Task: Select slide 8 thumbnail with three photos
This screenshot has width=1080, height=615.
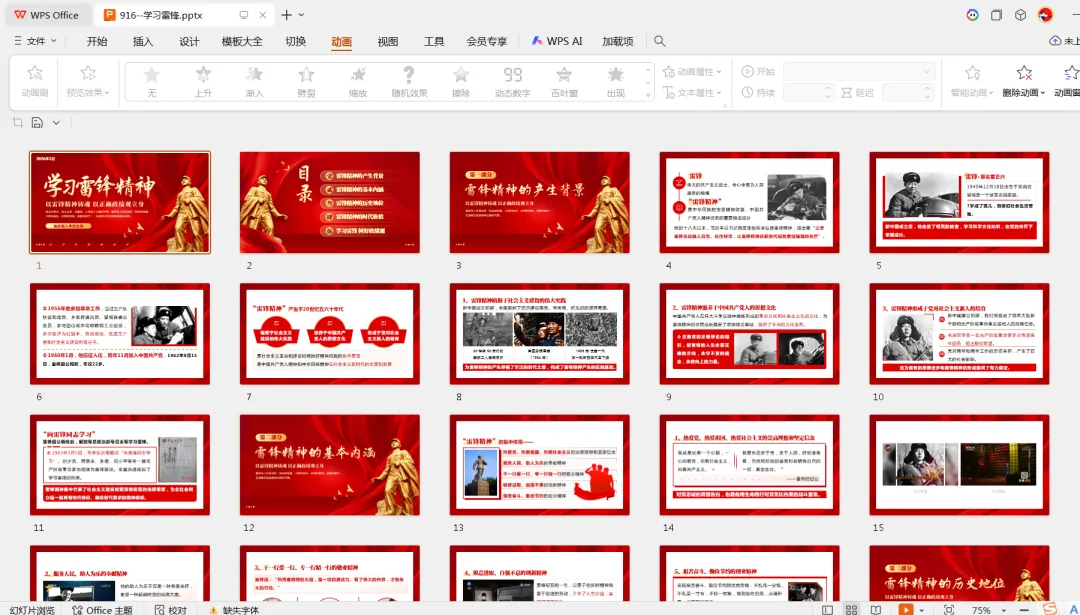Action: [x=539, y=333]
